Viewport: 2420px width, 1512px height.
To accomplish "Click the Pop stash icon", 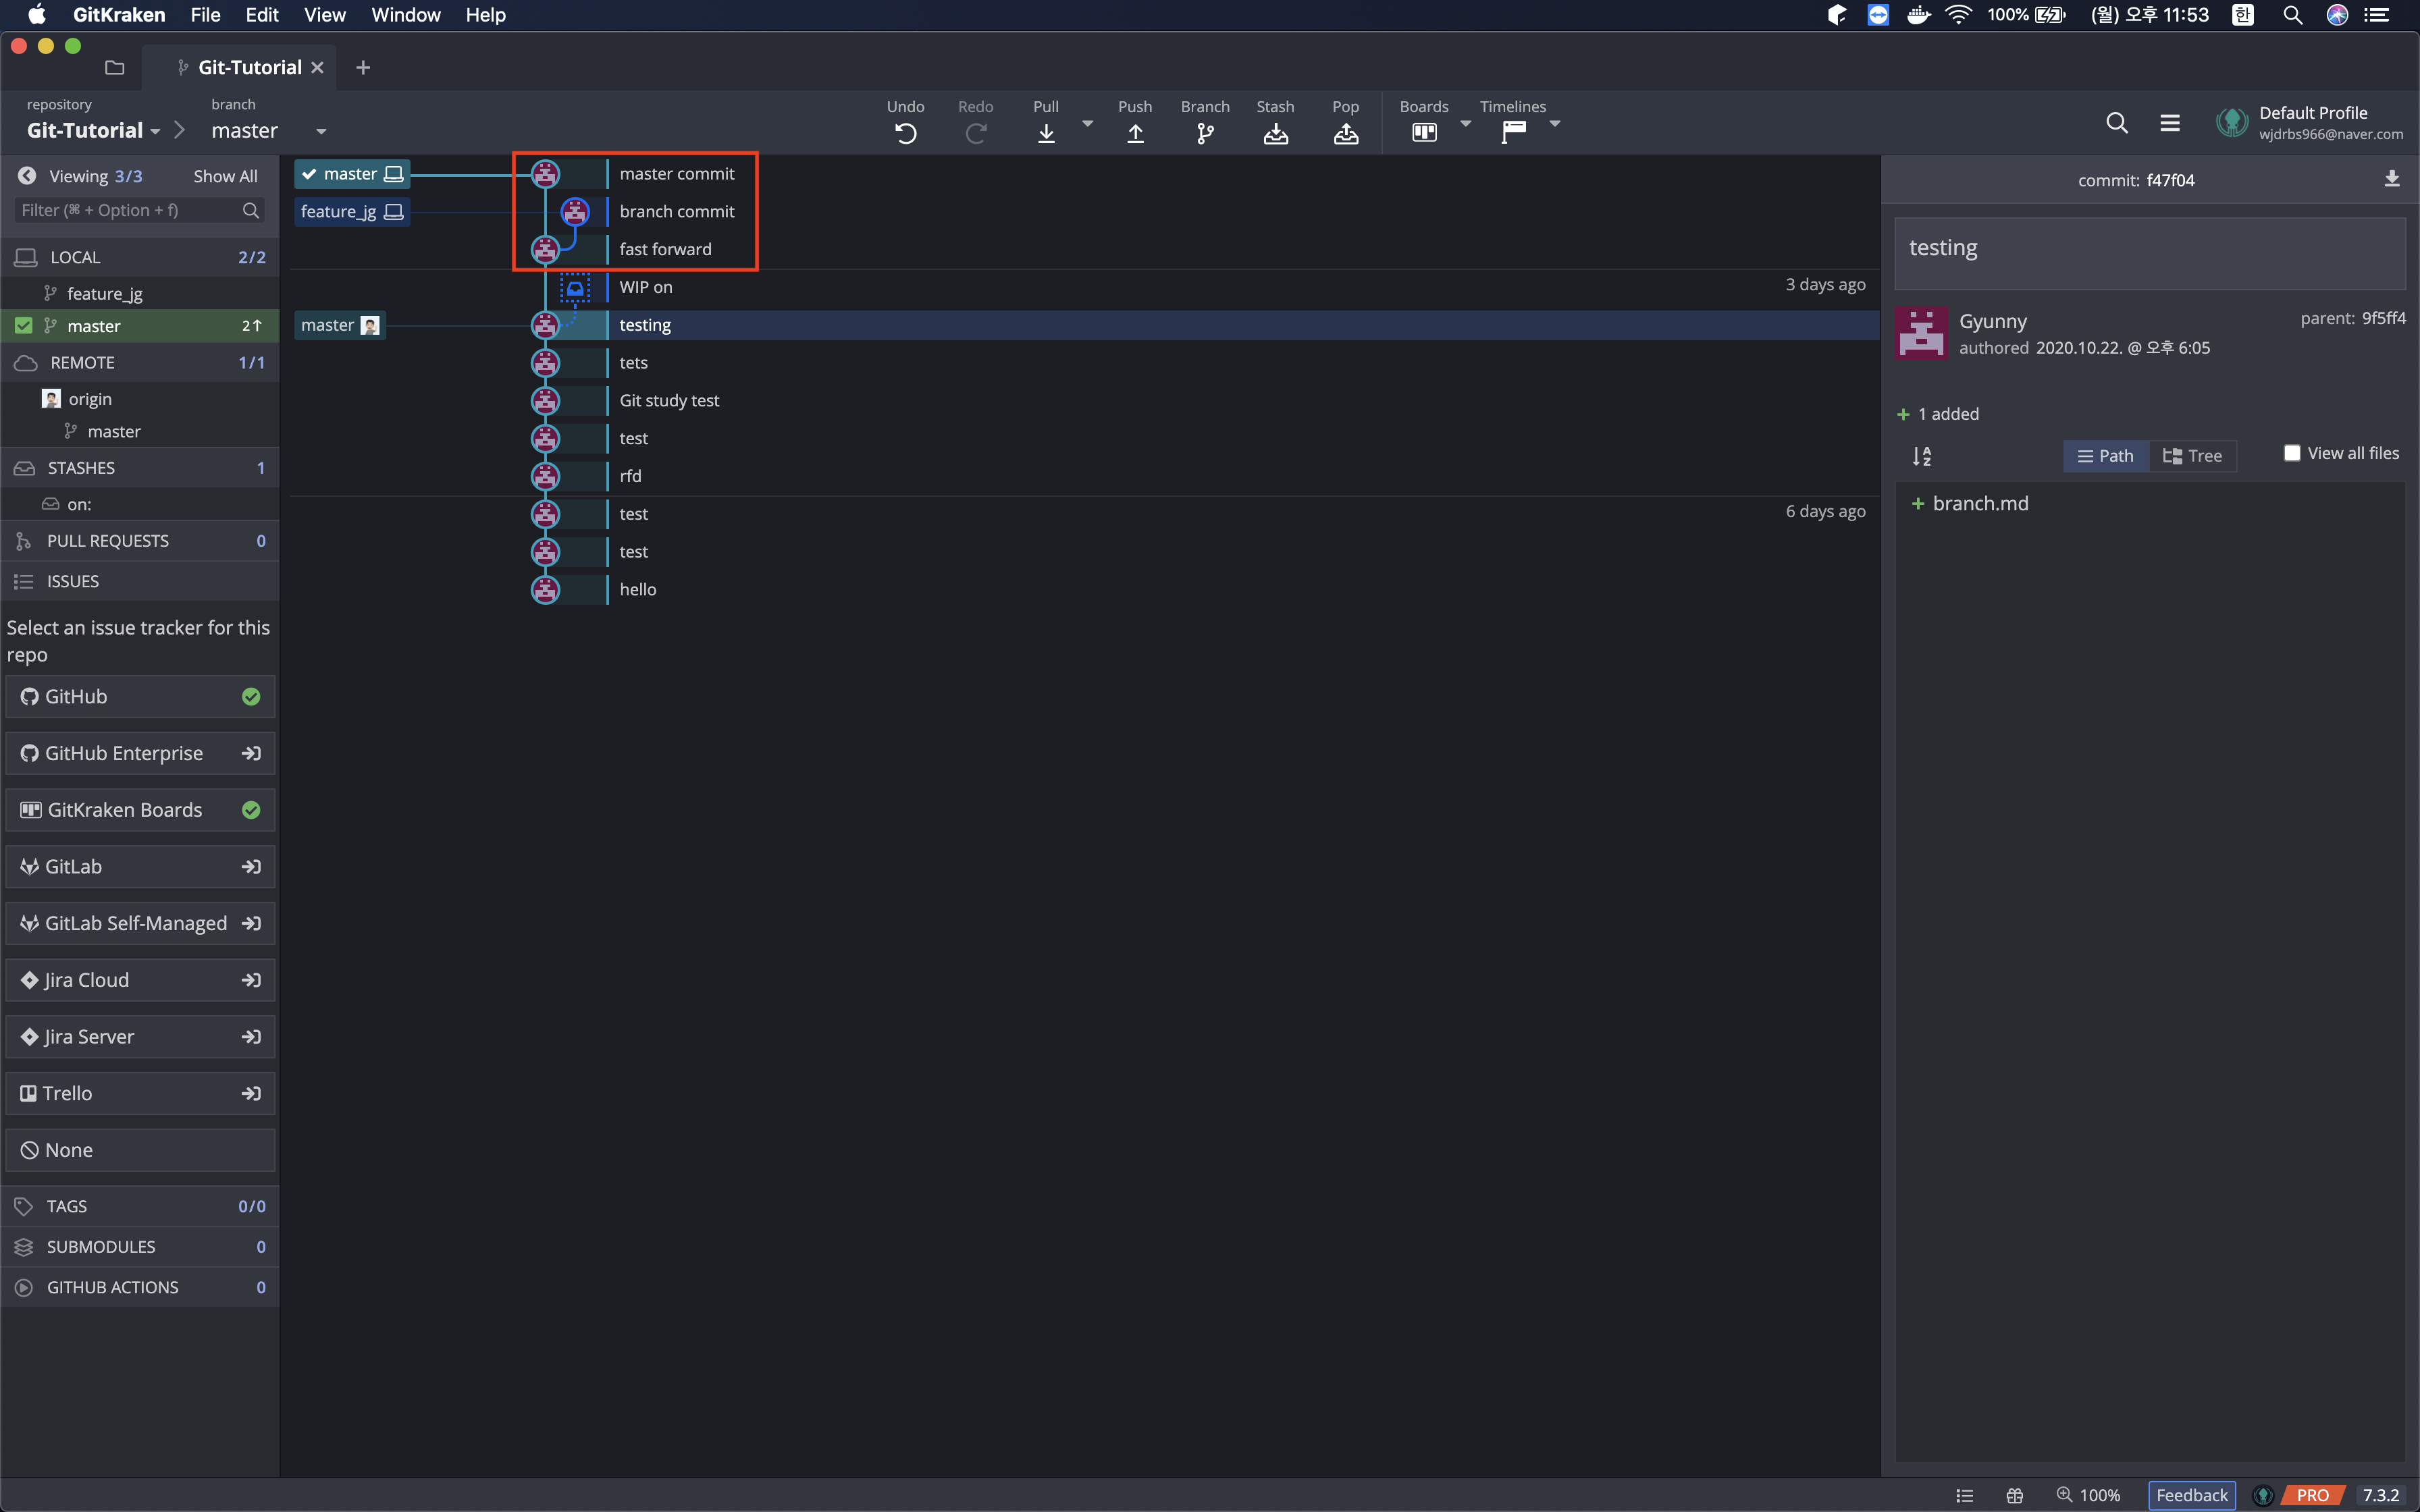I will pos(1345,133).
